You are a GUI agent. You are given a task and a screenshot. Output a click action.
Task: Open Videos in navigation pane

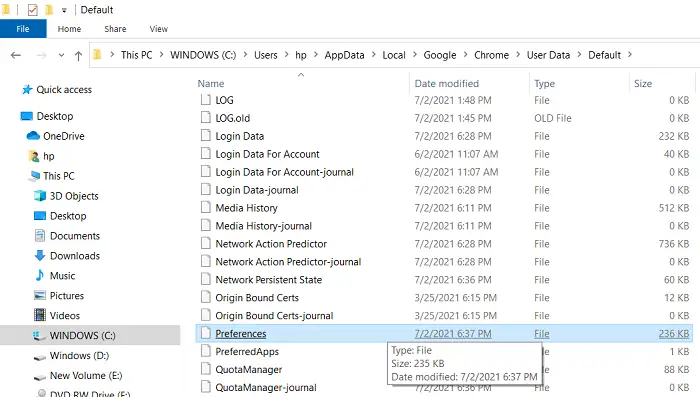65,316
